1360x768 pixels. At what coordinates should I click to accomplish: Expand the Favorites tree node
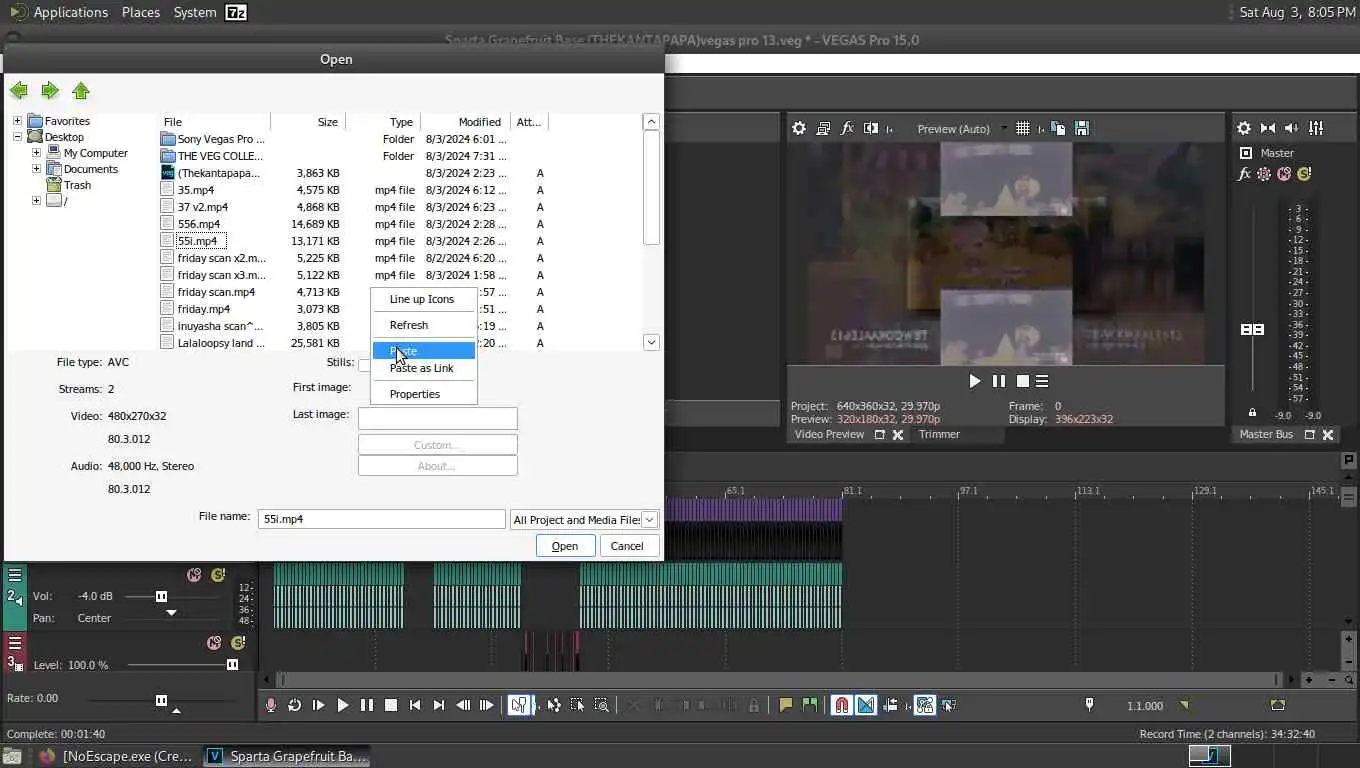tap(17, 121)
